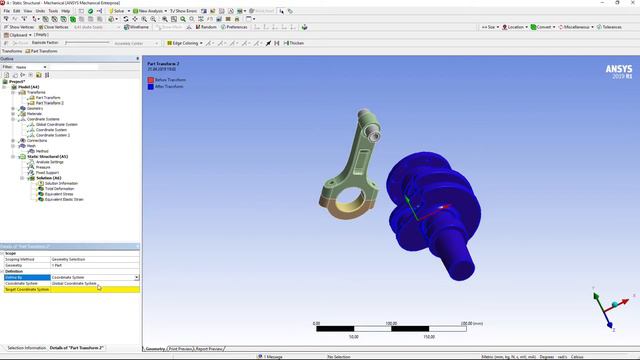Open the Edit menu
The width and height of the screenshot is (640, 360).
(x=17, y=11)
